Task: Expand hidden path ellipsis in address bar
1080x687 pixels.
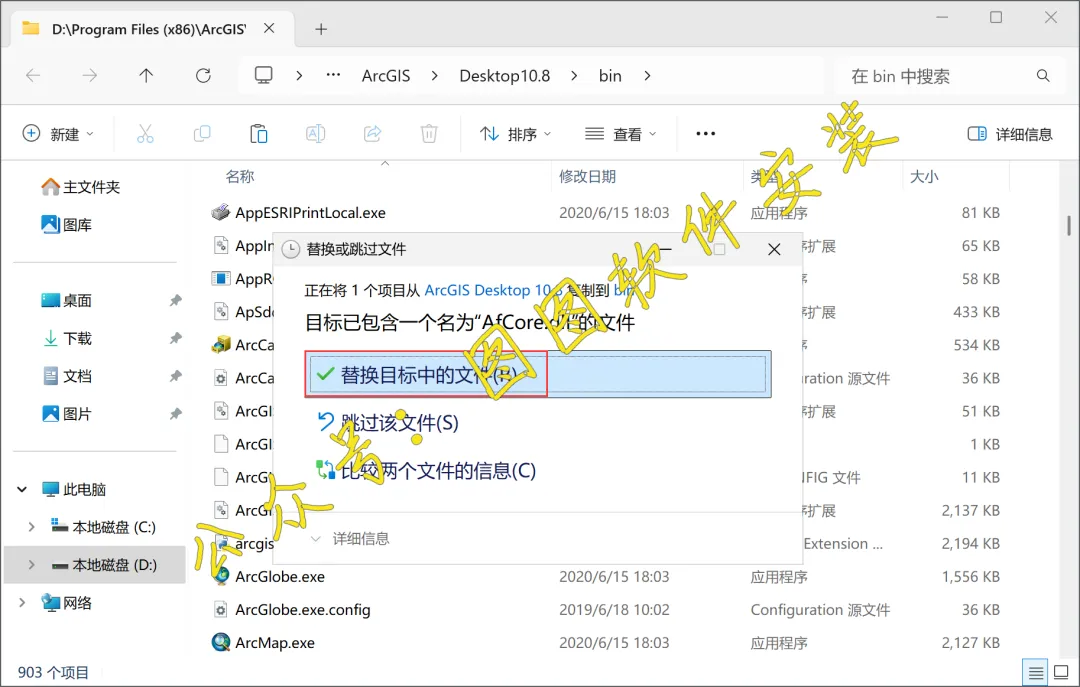Action: (333, 75)
